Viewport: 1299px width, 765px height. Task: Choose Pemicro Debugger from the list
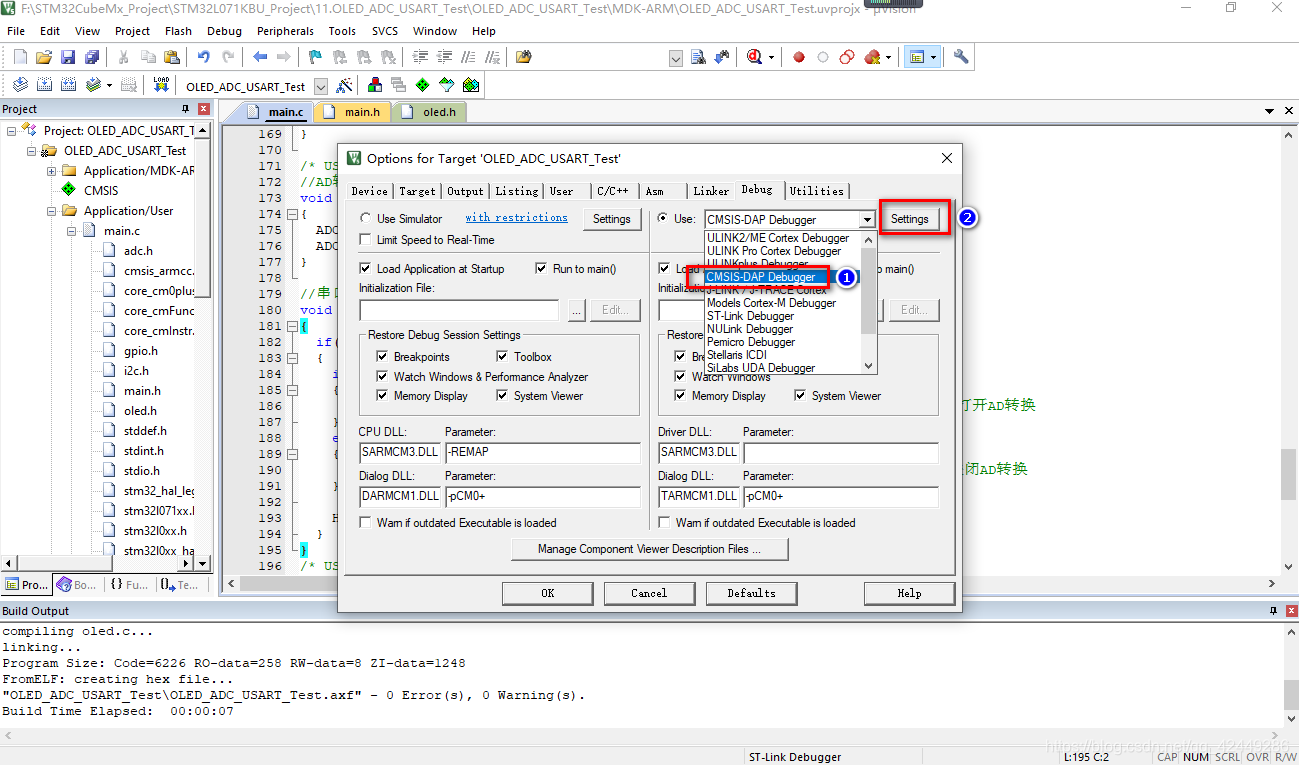point(751,342)
